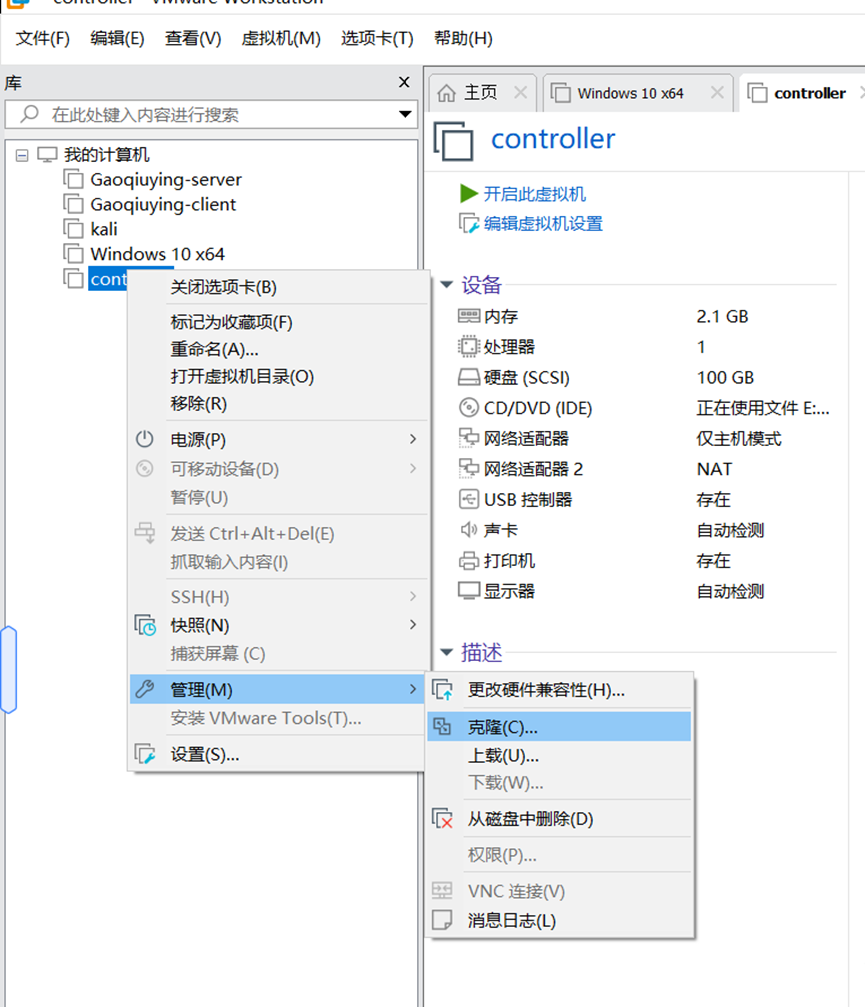Open the library search dropdown arrow
865x1007 pixels.
(x=405, y=114)
